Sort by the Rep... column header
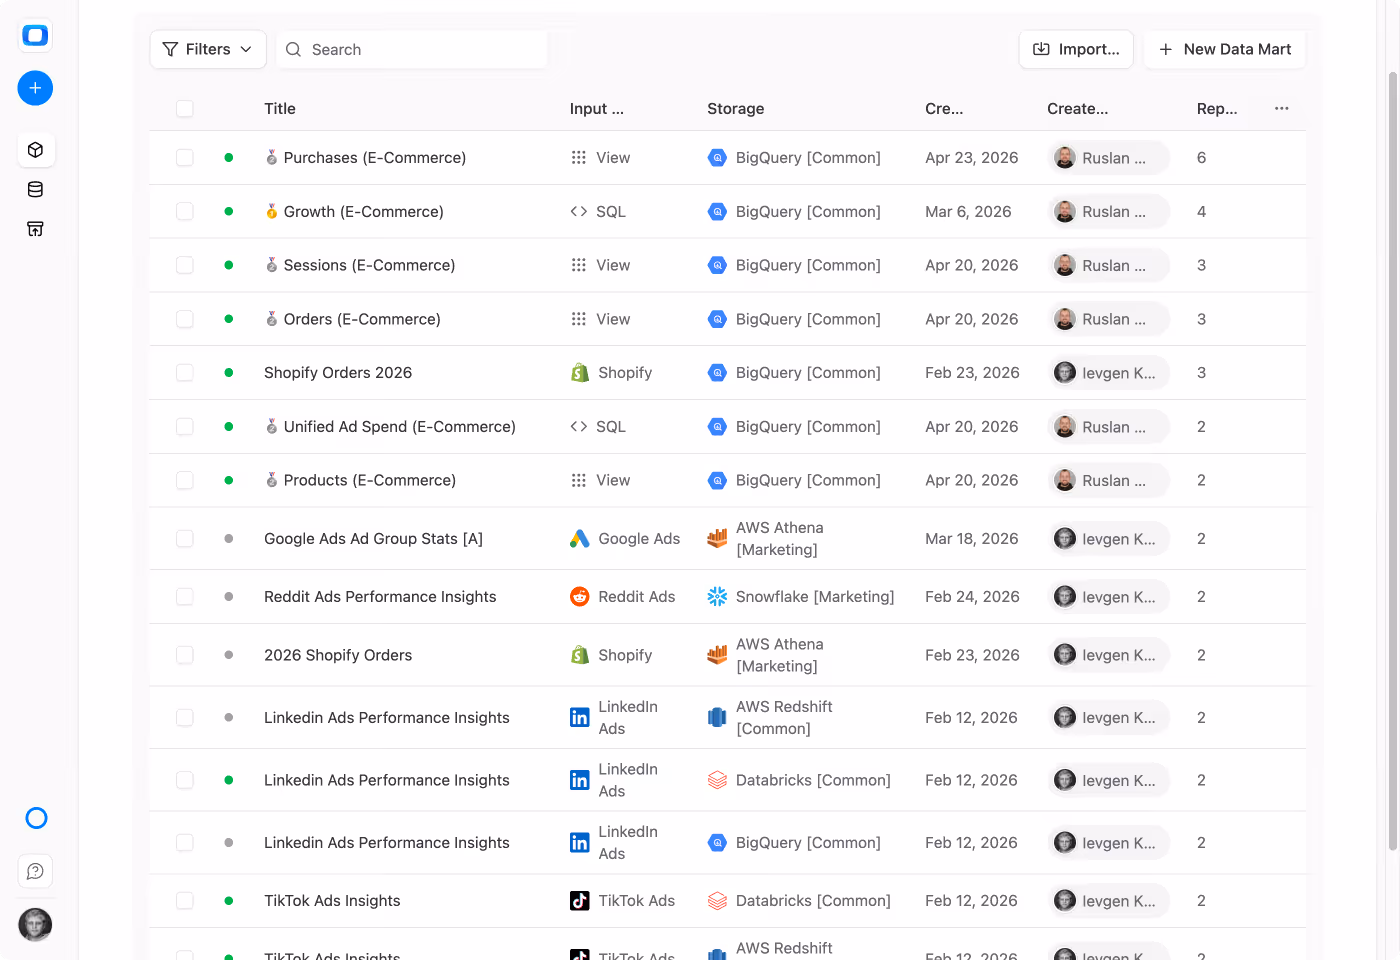 [1217, 108]
